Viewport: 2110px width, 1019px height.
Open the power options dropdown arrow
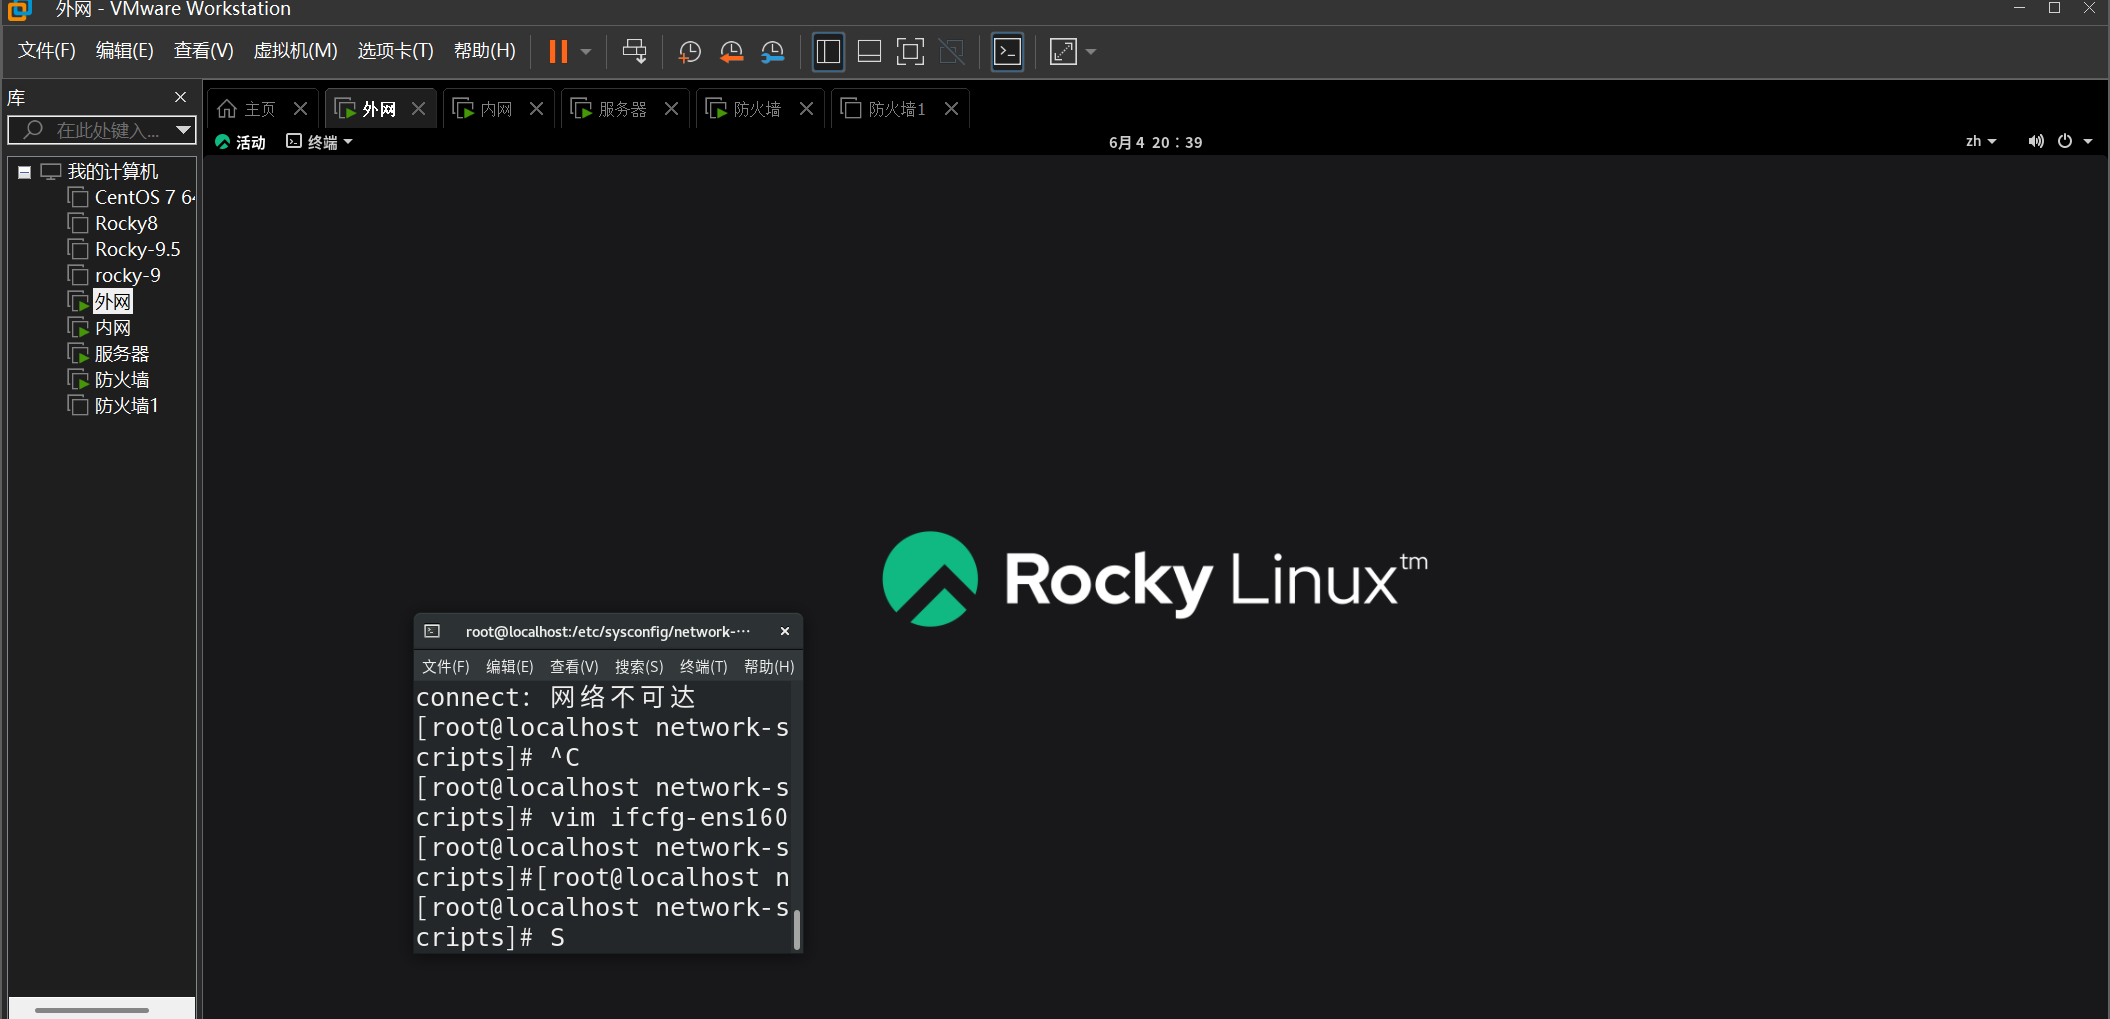(587, 52)
